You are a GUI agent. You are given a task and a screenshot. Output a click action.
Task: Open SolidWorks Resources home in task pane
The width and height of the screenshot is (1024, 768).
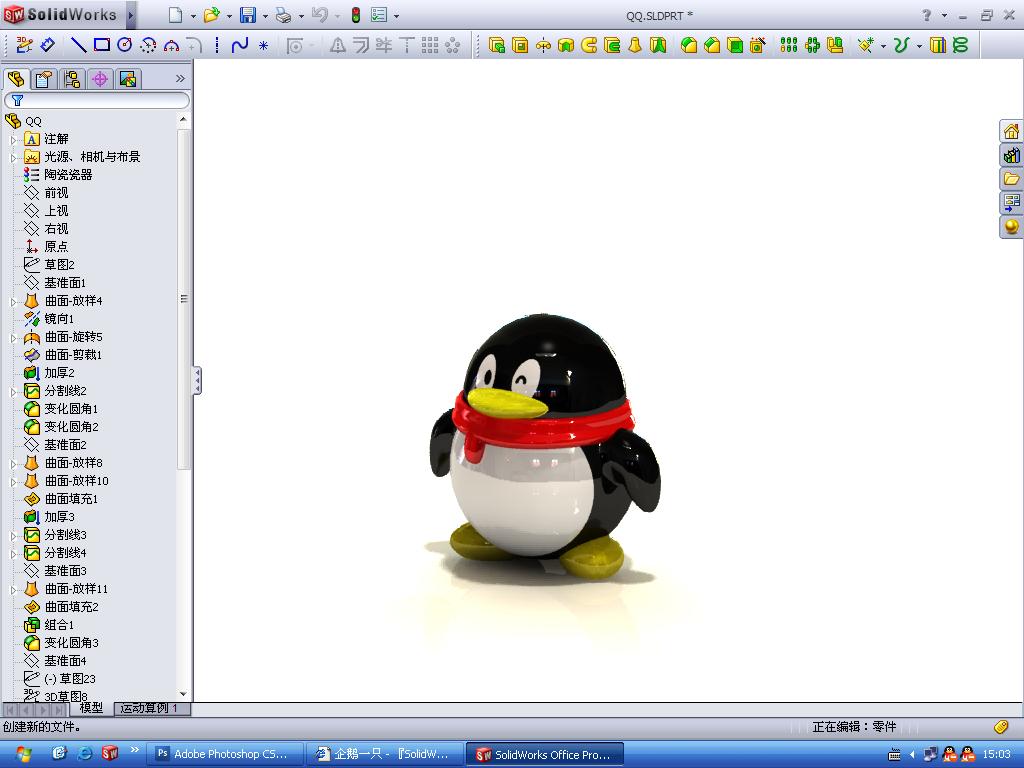click(1011, 131)
